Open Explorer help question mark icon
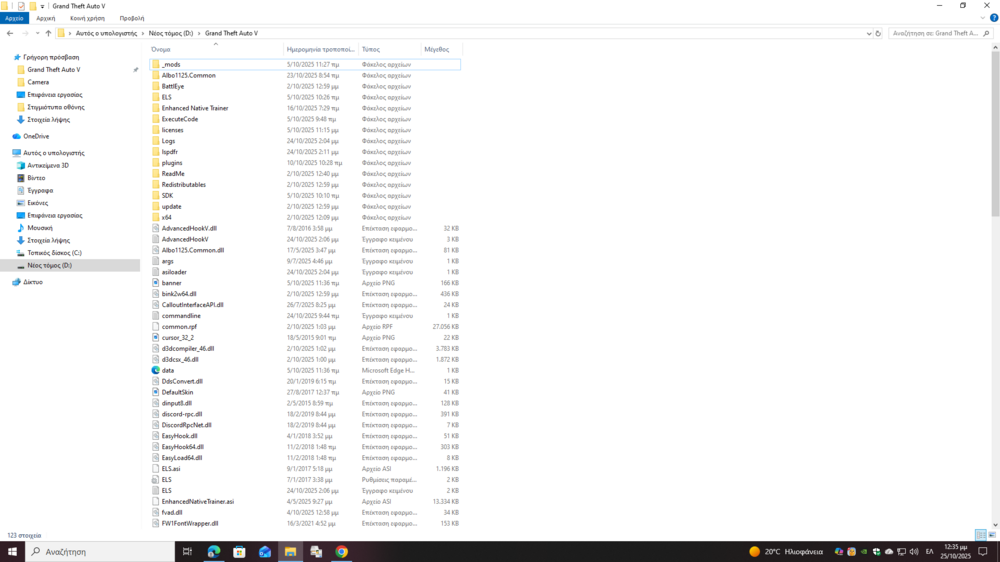The image size is (1000, 562). [994, 18]
